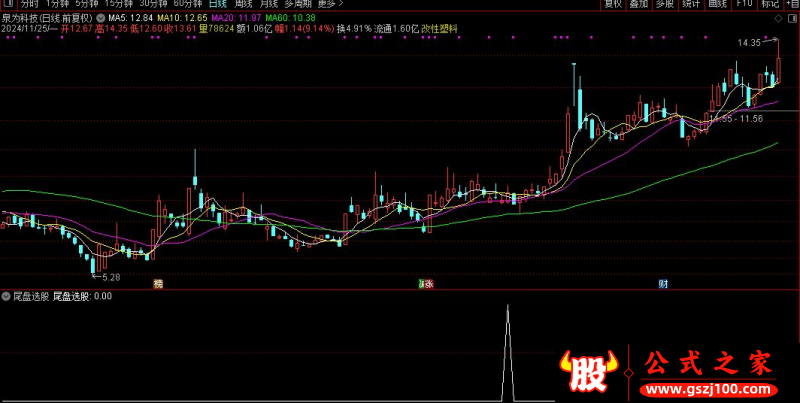
Task: Click the 画线 drawing tools button
Action: [717, 5]
